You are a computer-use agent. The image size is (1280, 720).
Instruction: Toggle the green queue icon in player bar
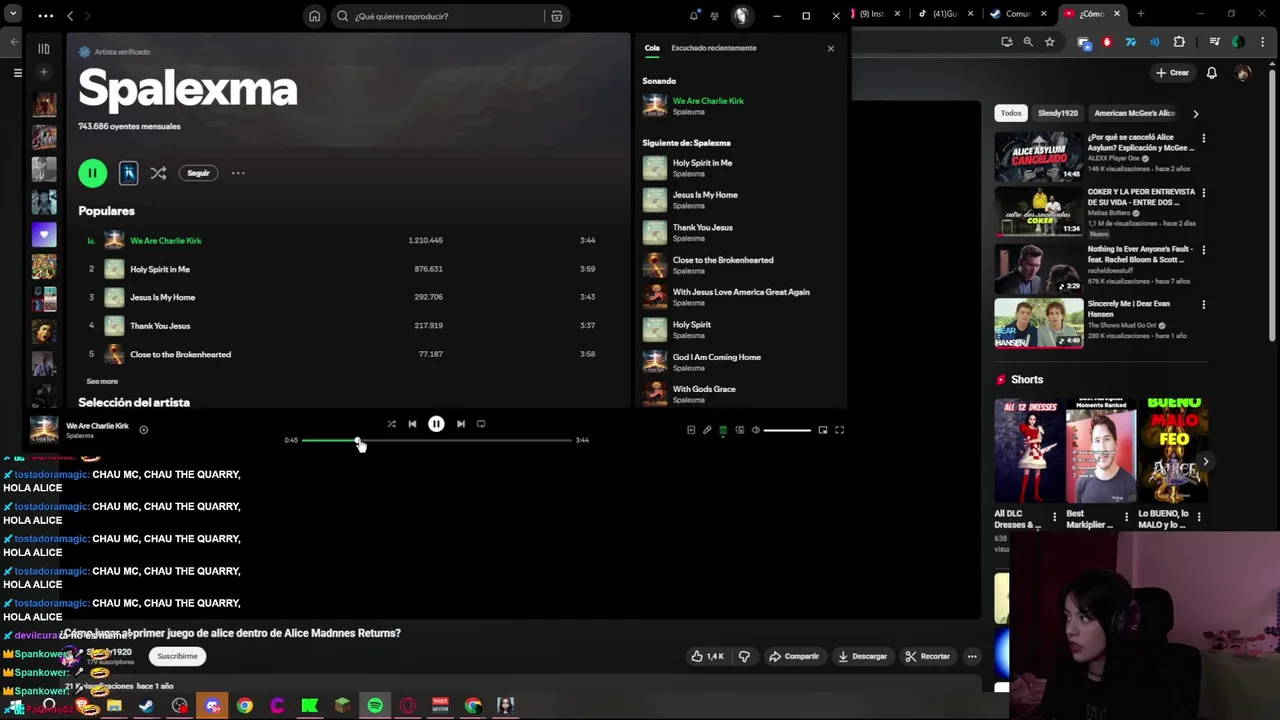click(723, 430)
